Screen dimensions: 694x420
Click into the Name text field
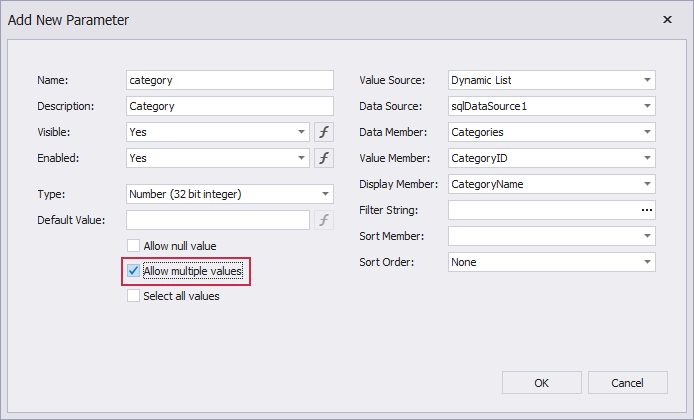pos(229,80)
